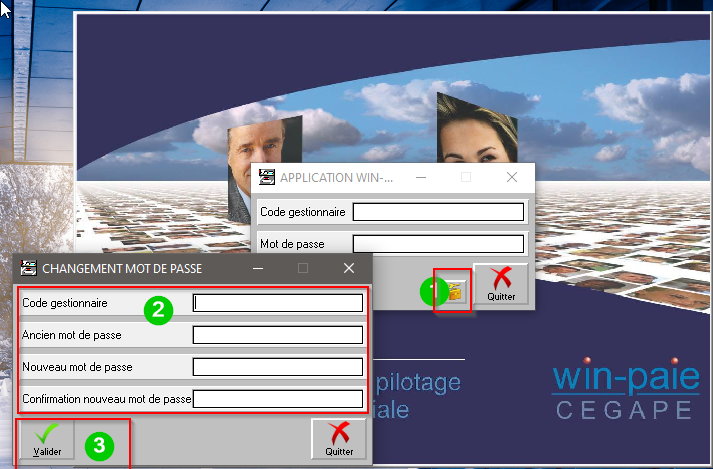Click the green checkmark Valider button
This screenshot has height=469, width=713.
coord(45,440)
